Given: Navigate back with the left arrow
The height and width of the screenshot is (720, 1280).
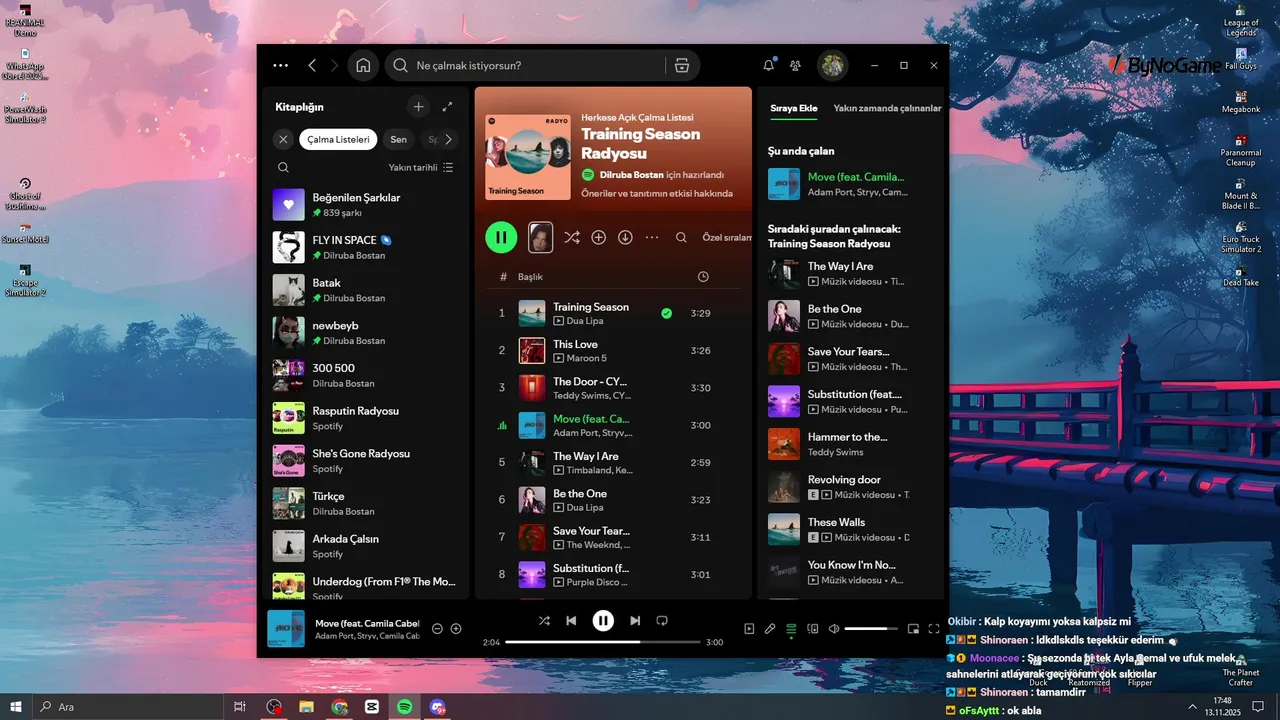Looking at the screenshot, I should tap(312, 65).
